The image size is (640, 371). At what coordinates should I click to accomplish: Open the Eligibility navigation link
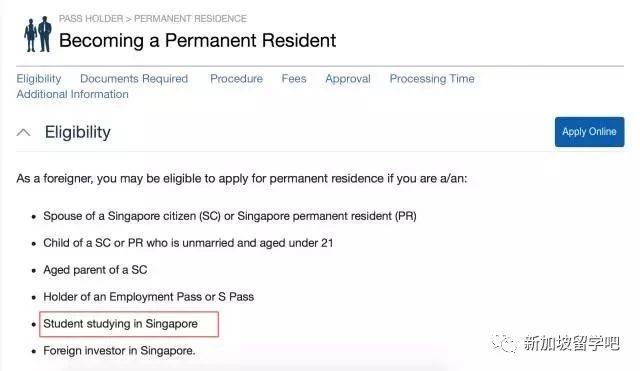[x=39, y=79]
